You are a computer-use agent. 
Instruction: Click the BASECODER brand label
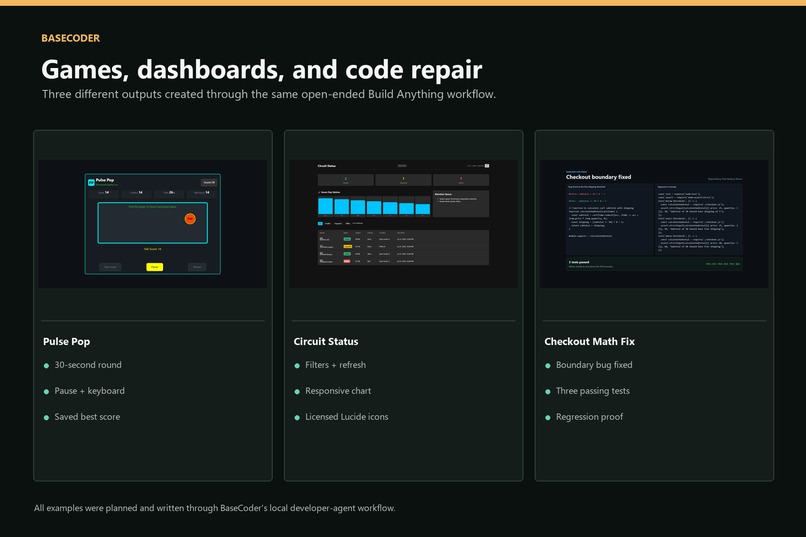coord(71,38)
